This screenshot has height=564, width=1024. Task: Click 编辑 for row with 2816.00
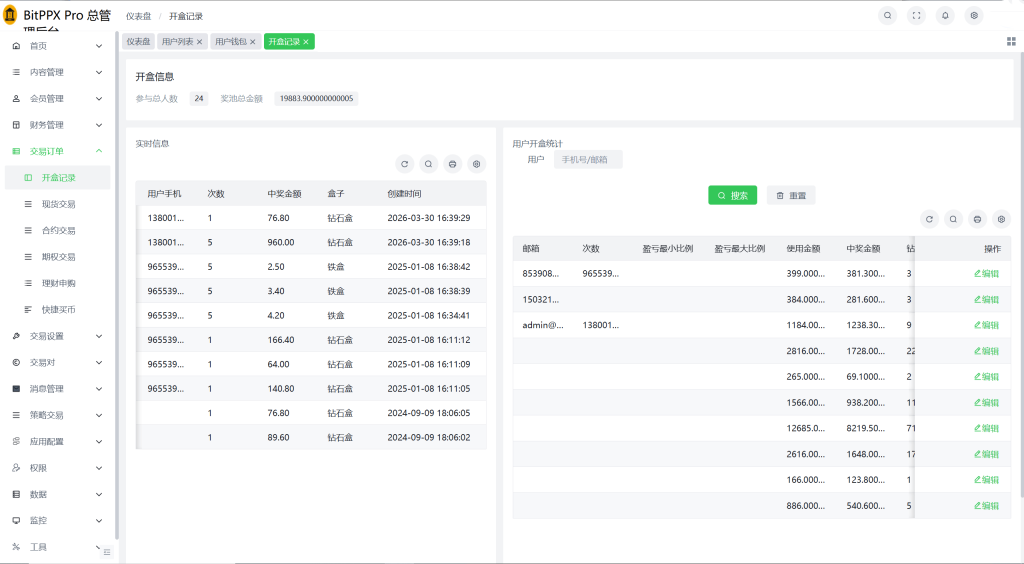(x=986, y=351)
